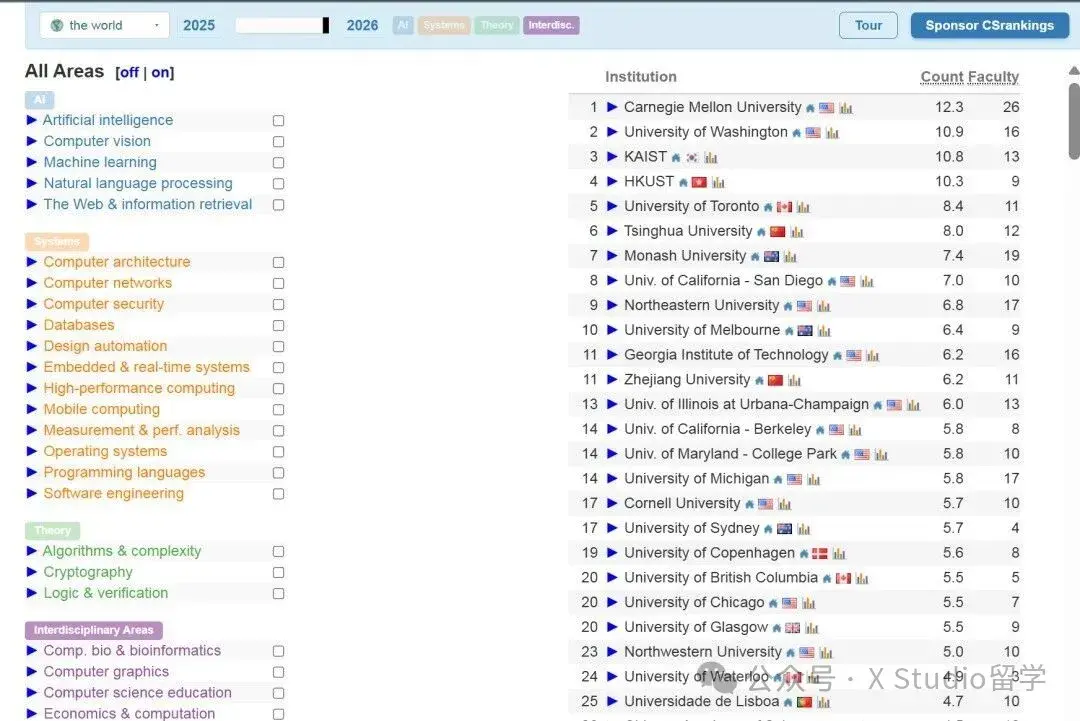Expand faculty list for University of Michigan

pos(612,479)
